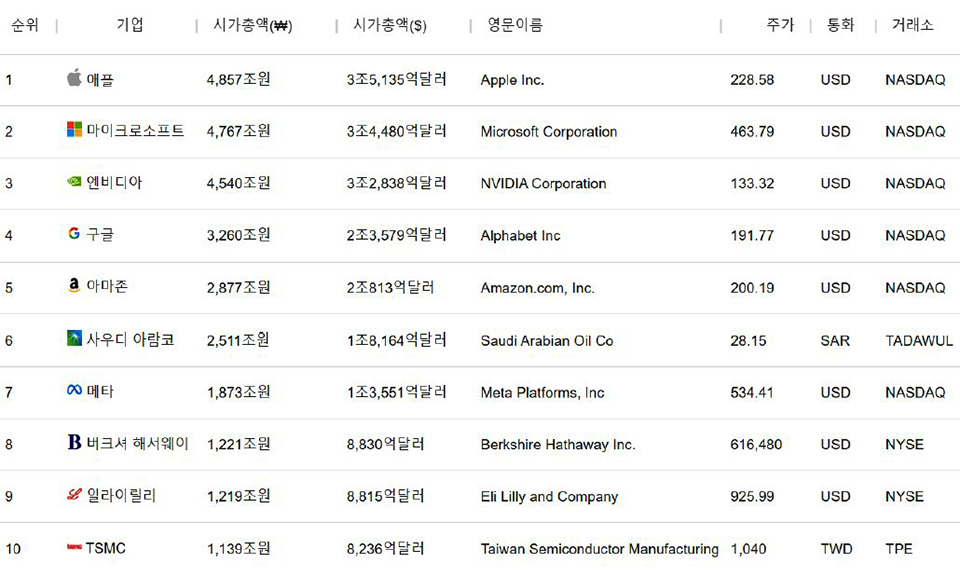960x577 pixels.
Task: Click the Eli Lilly logo icon
Action: pyautogui.click(x=73, y=496)
